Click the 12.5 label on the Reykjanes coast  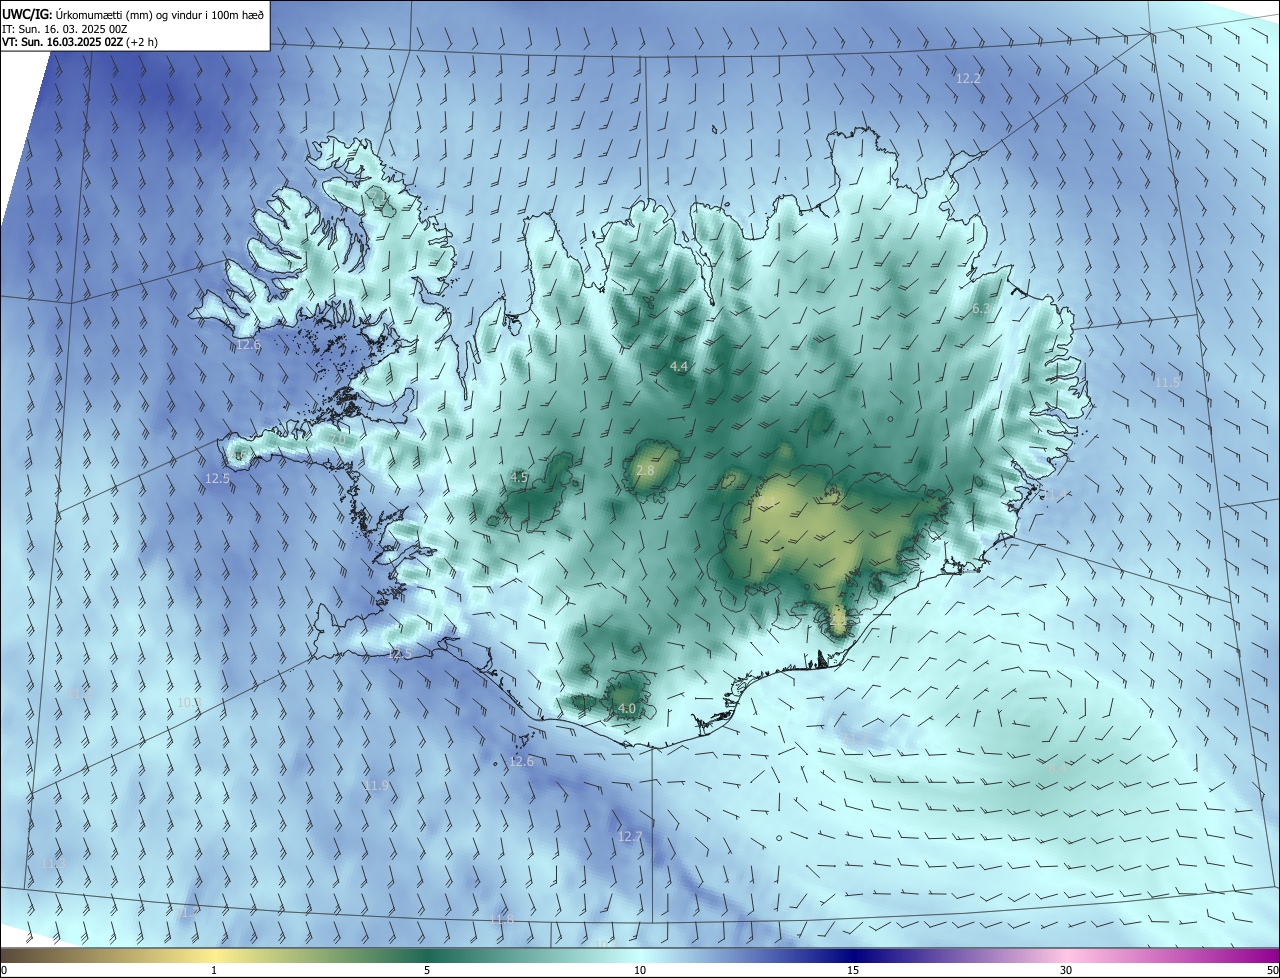pos(399,654)
